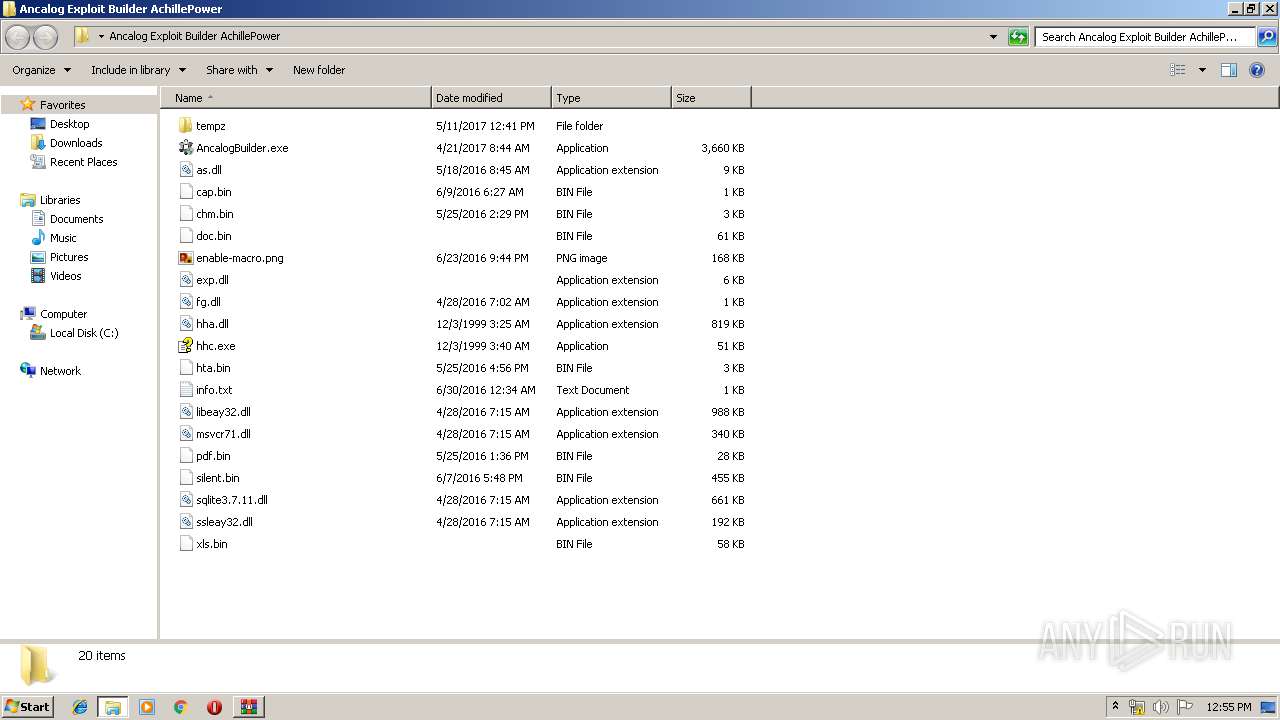
Task: Select Computer in the navigation pane
Action: 63,314
